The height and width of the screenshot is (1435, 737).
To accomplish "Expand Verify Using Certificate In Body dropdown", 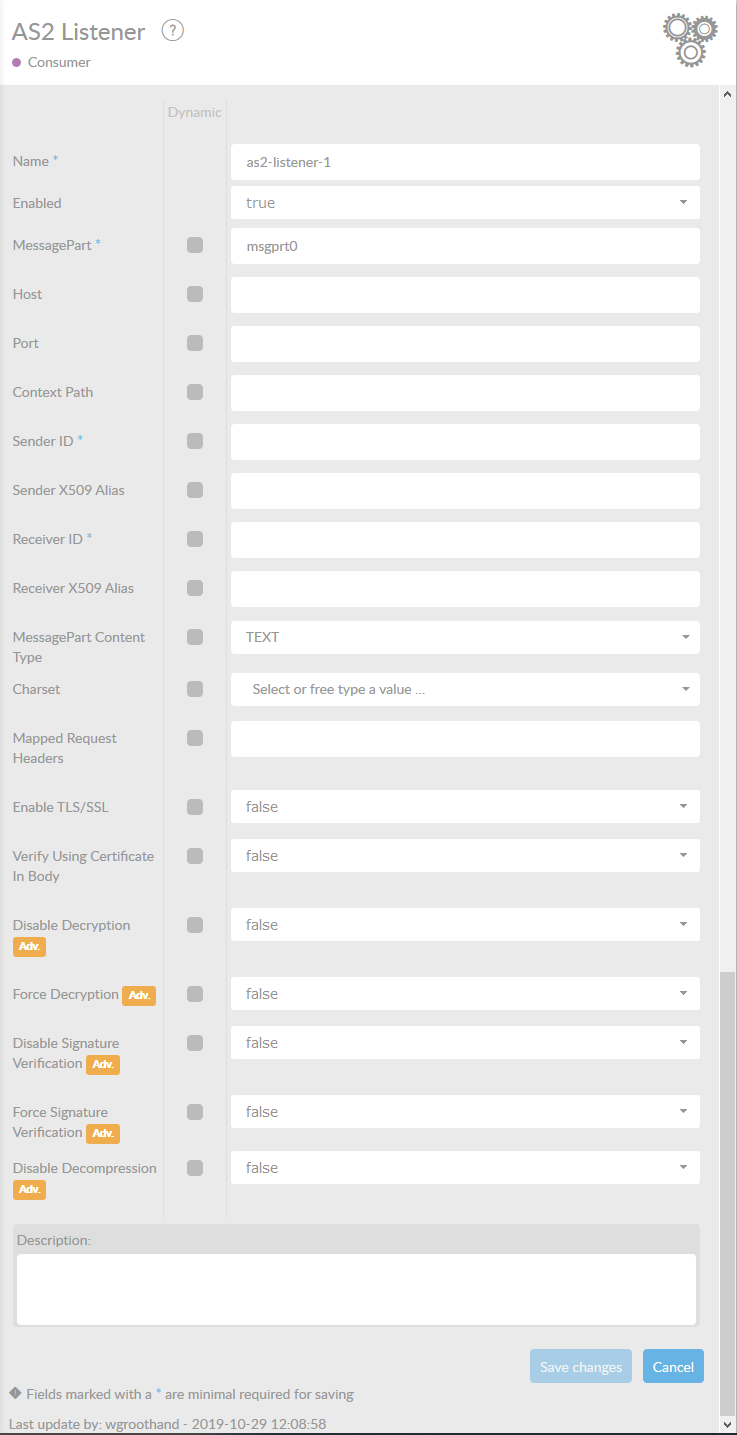I will click(x=465, y=856).
